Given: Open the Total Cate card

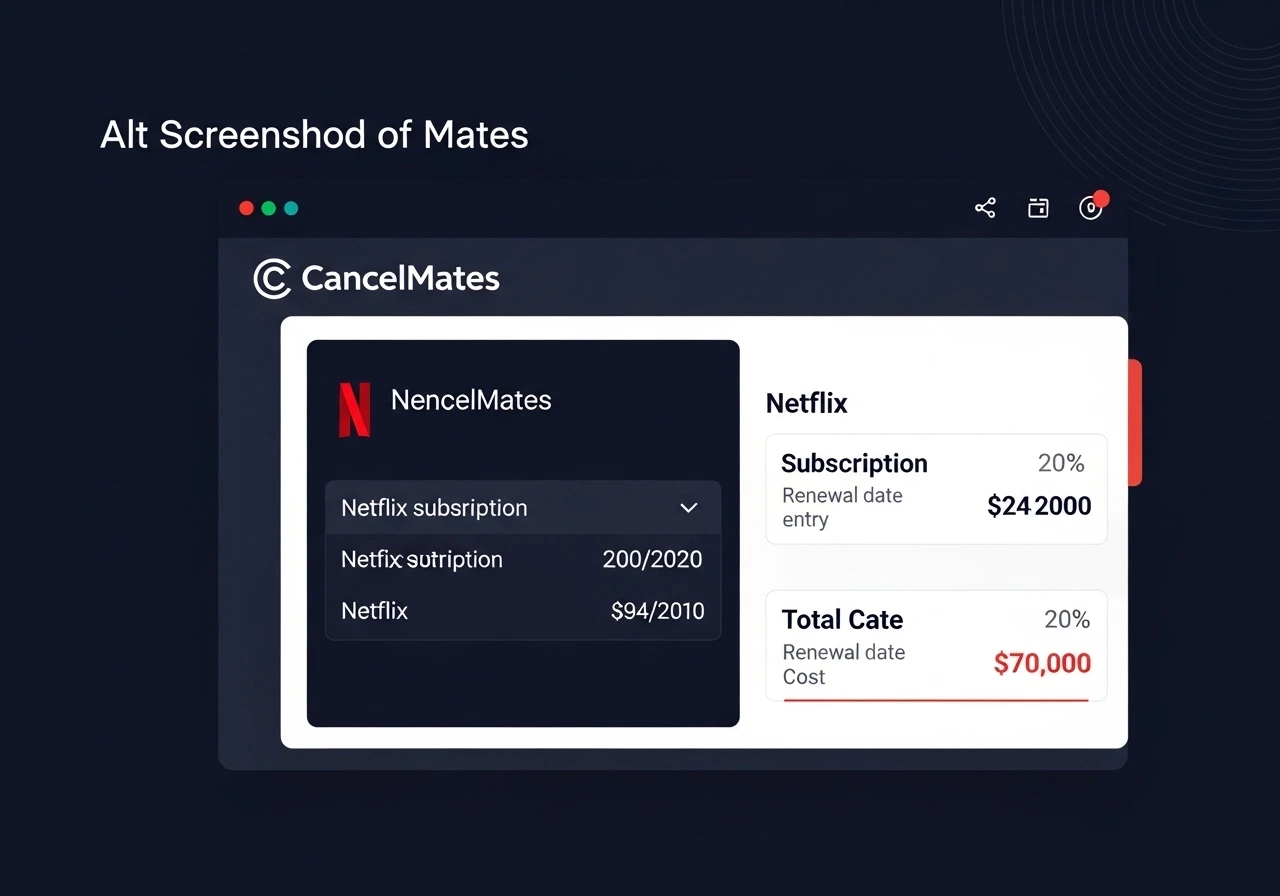Looking at the screenshot, I should point(936,646).
